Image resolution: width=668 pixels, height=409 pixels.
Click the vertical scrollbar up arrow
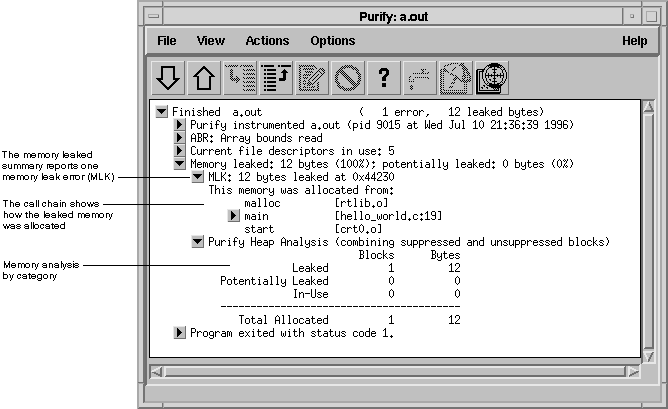648,106
